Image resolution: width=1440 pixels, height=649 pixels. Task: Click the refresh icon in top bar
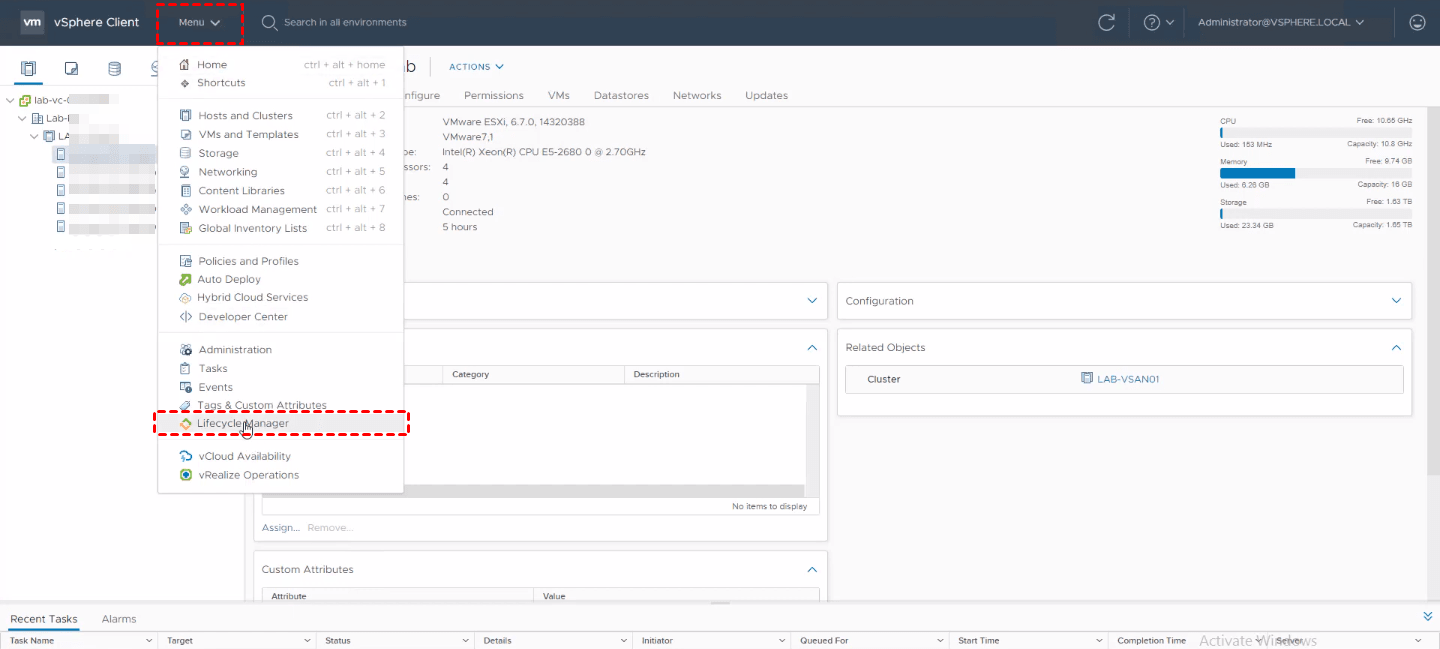pos(1106,22)
